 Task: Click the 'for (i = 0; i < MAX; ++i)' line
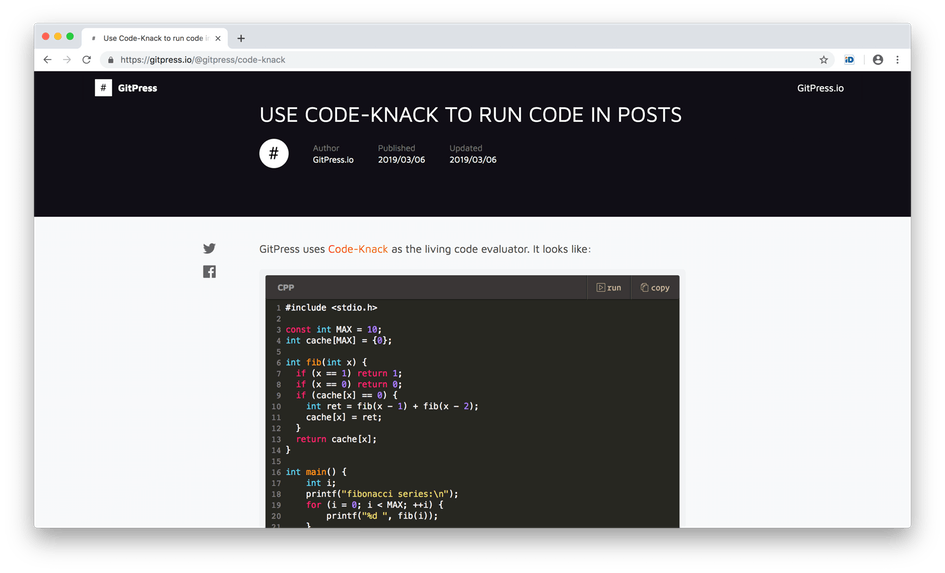pos(374,505)
